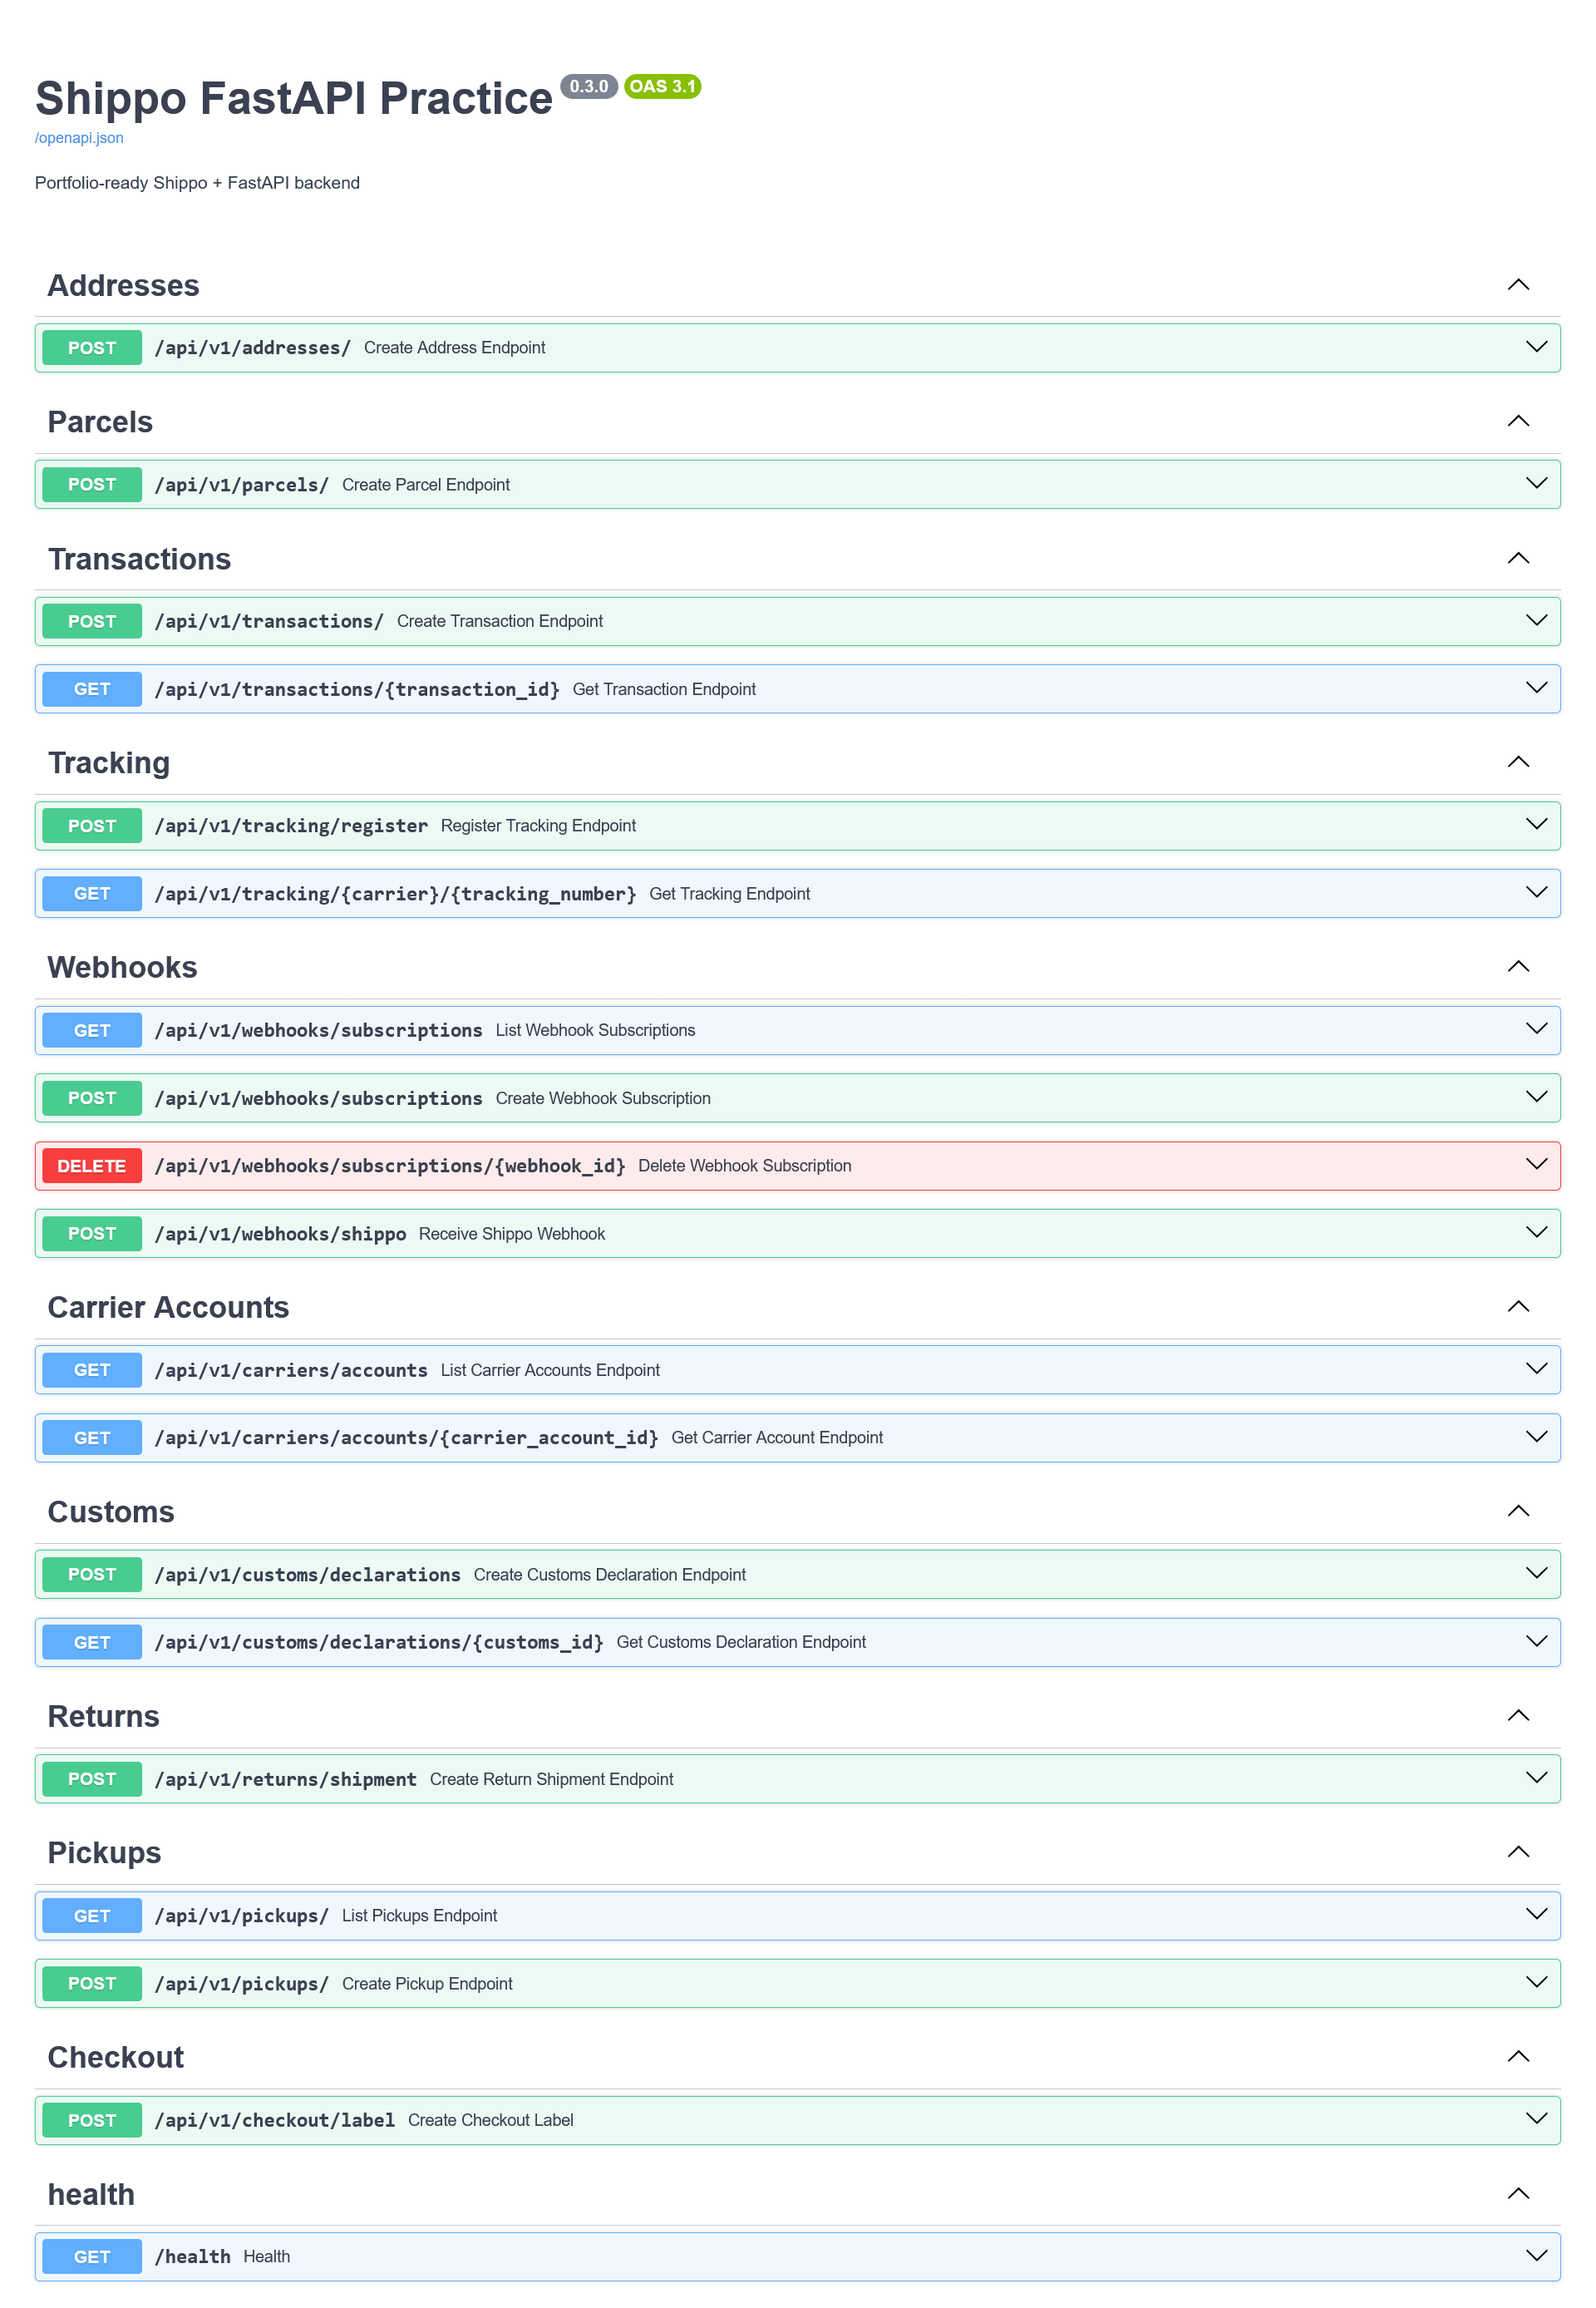Click the Transactions tag heading
The height and width of the screenshot is (2308, 1596).
[x=139, y=559]
